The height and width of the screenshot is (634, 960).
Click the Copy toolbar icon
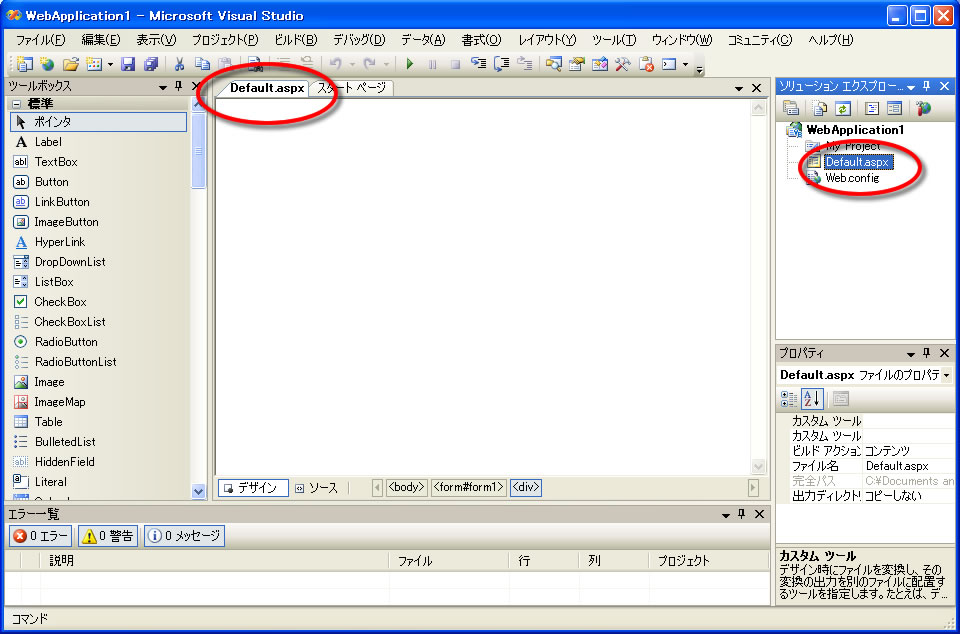(202, 64)
